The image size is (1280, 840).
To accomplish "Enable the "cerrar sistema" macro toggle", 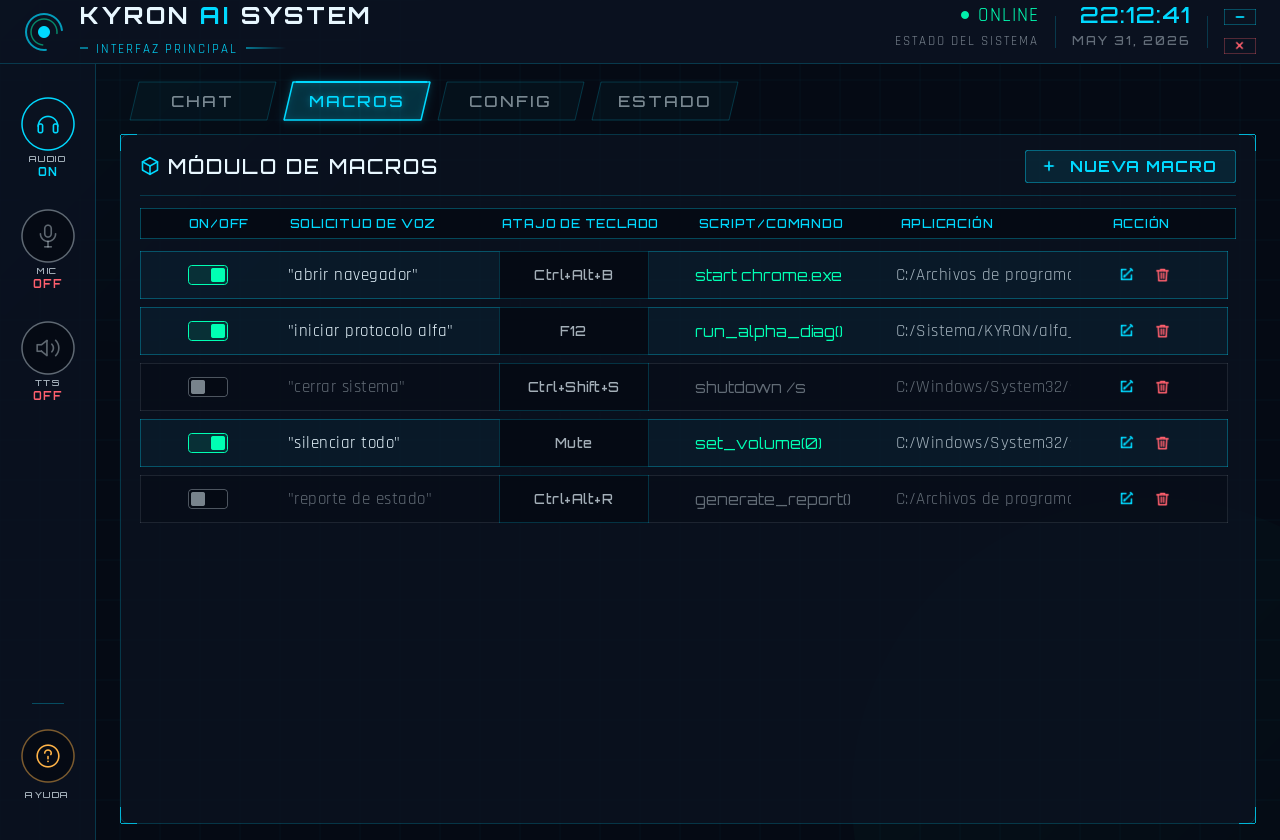I will tap(208, 387).
